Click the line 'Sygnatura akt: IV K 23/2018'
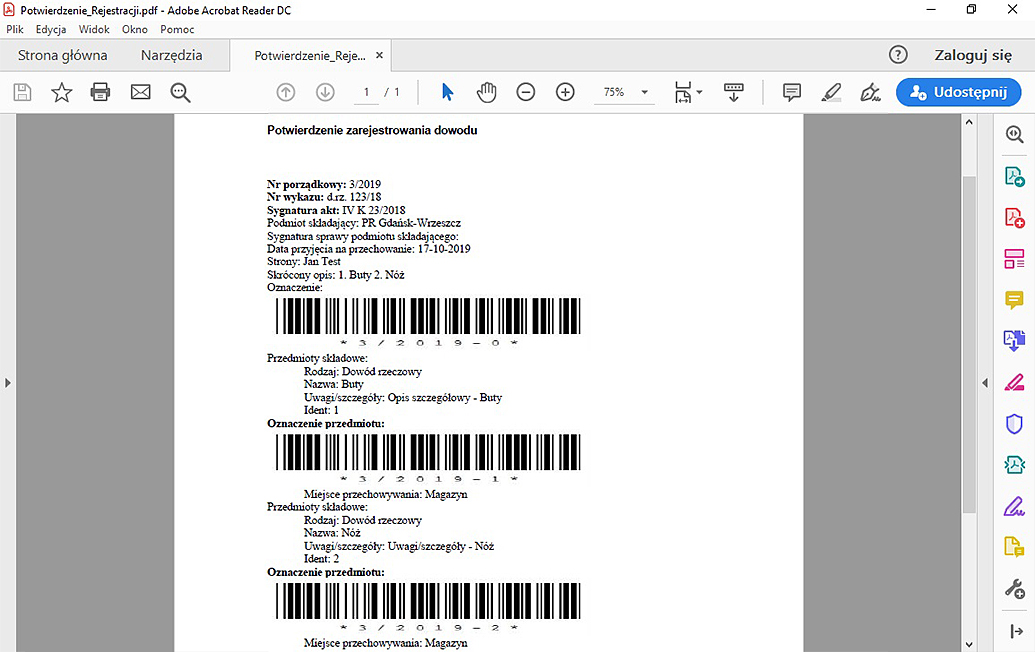 click(336, 210)
